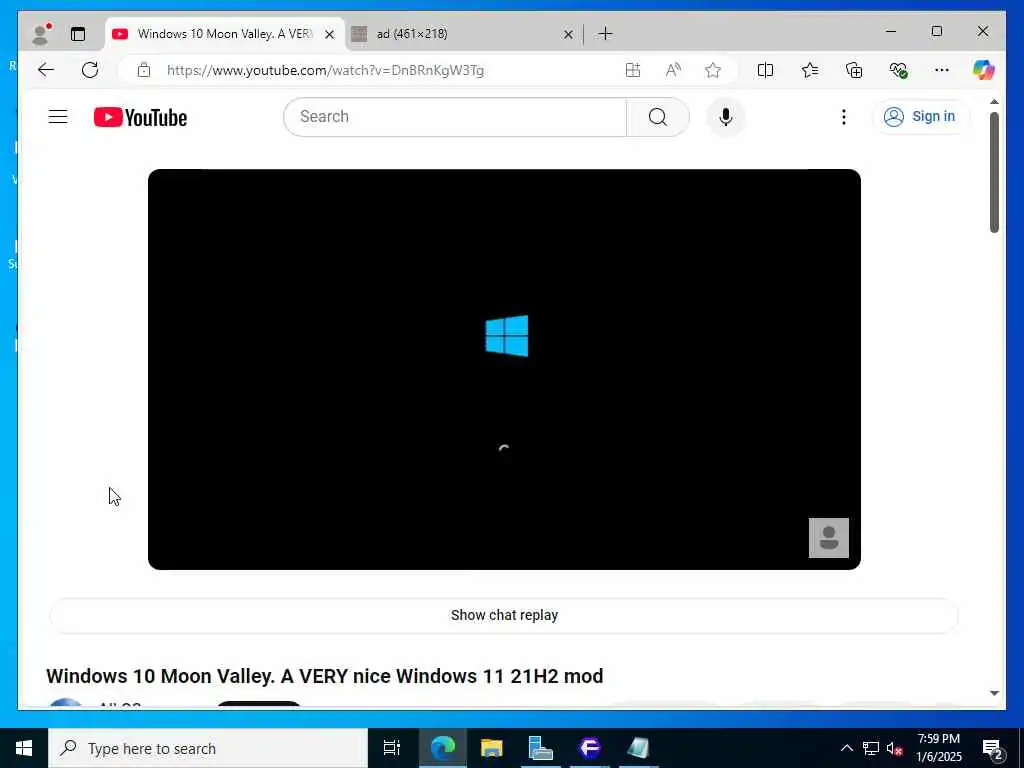This screenshot has height=768, width=1024.
Task: Open the app available icon in address bar
Action: point(633,70)
